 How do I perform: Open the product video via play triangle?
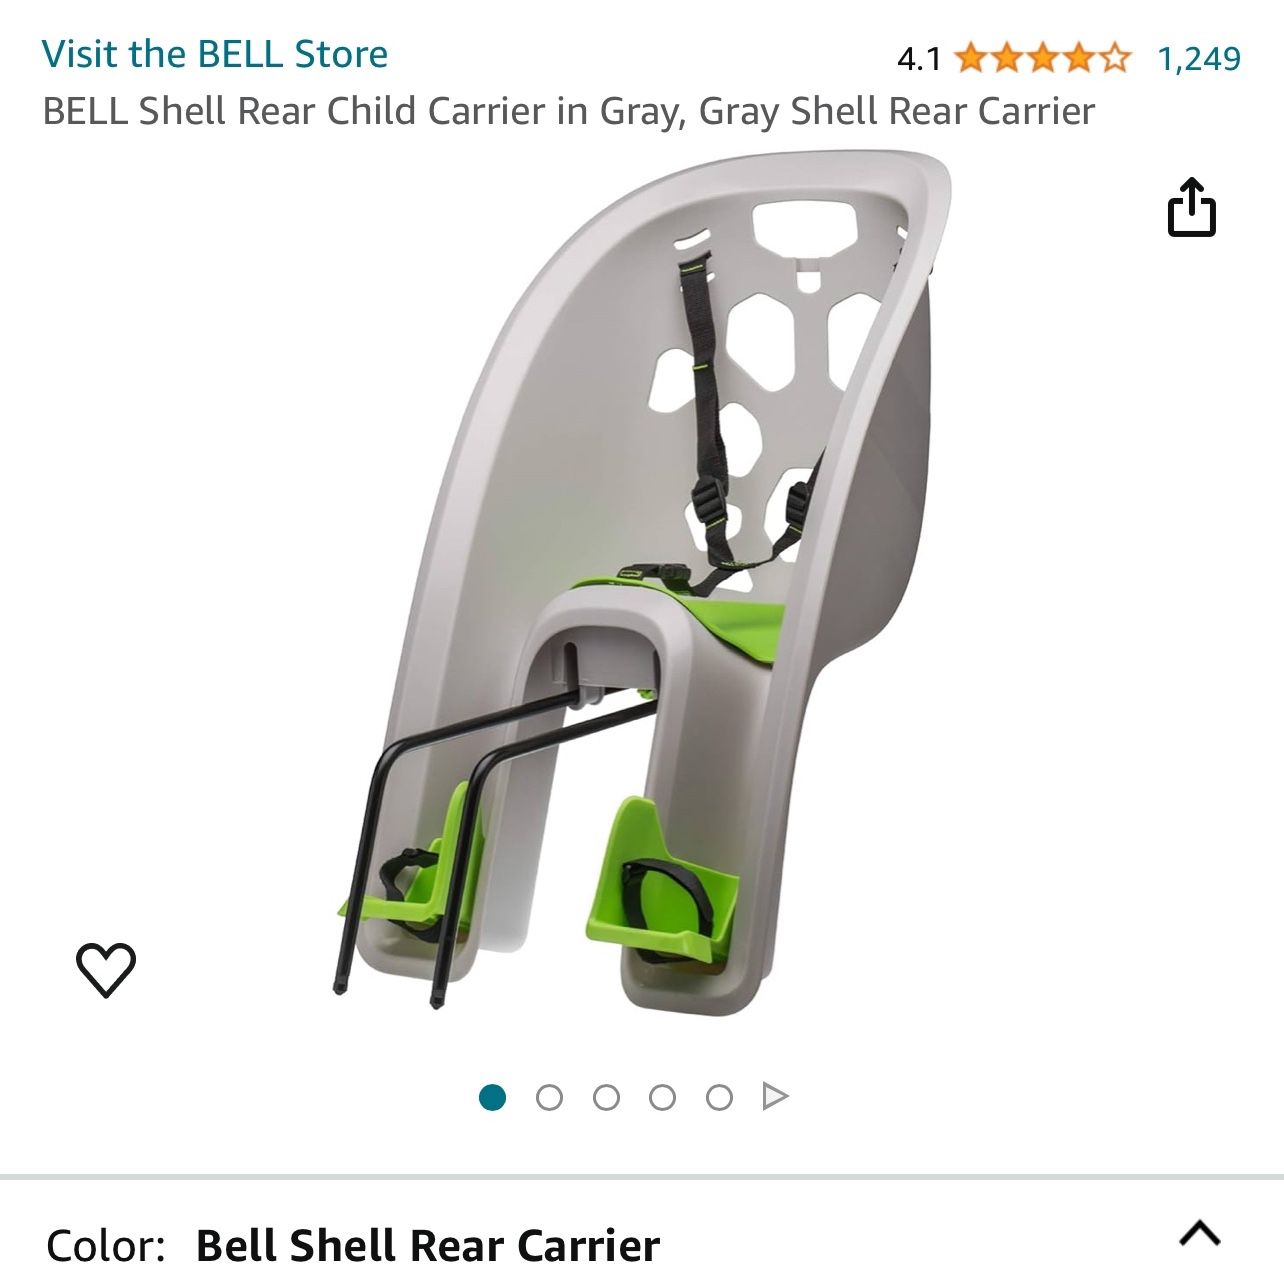pos(775,1097)
